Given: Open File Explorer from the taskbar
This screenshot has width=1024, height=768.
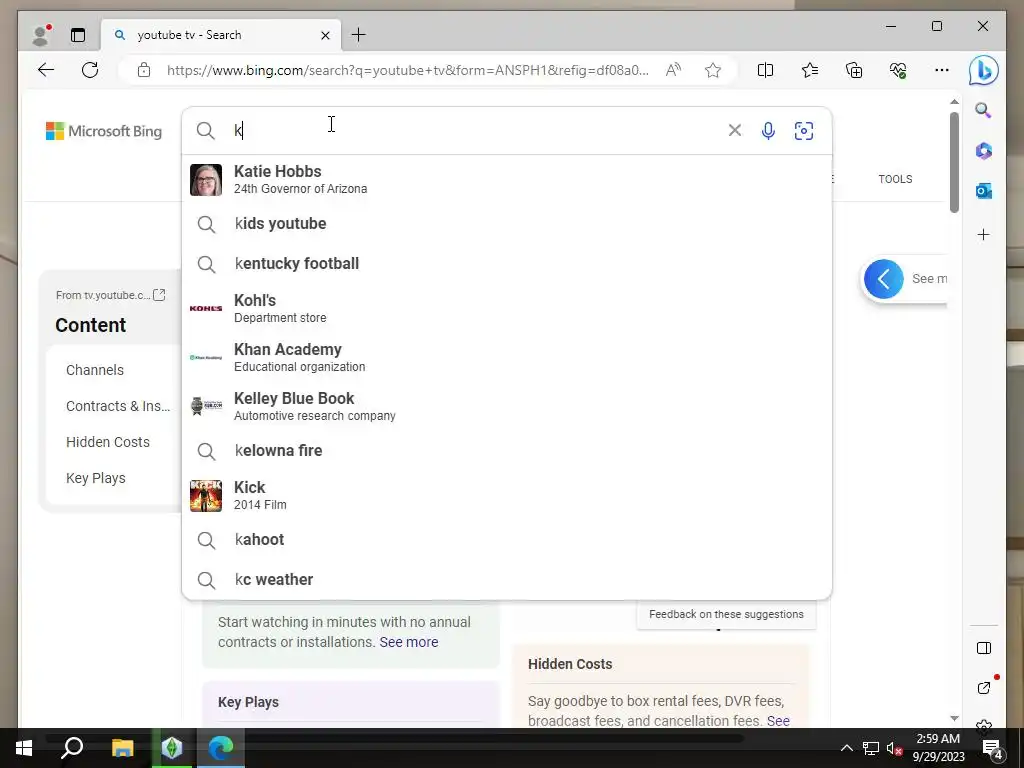Looking at the screenshot, I should pyautogui.click(x=122, y=748).
